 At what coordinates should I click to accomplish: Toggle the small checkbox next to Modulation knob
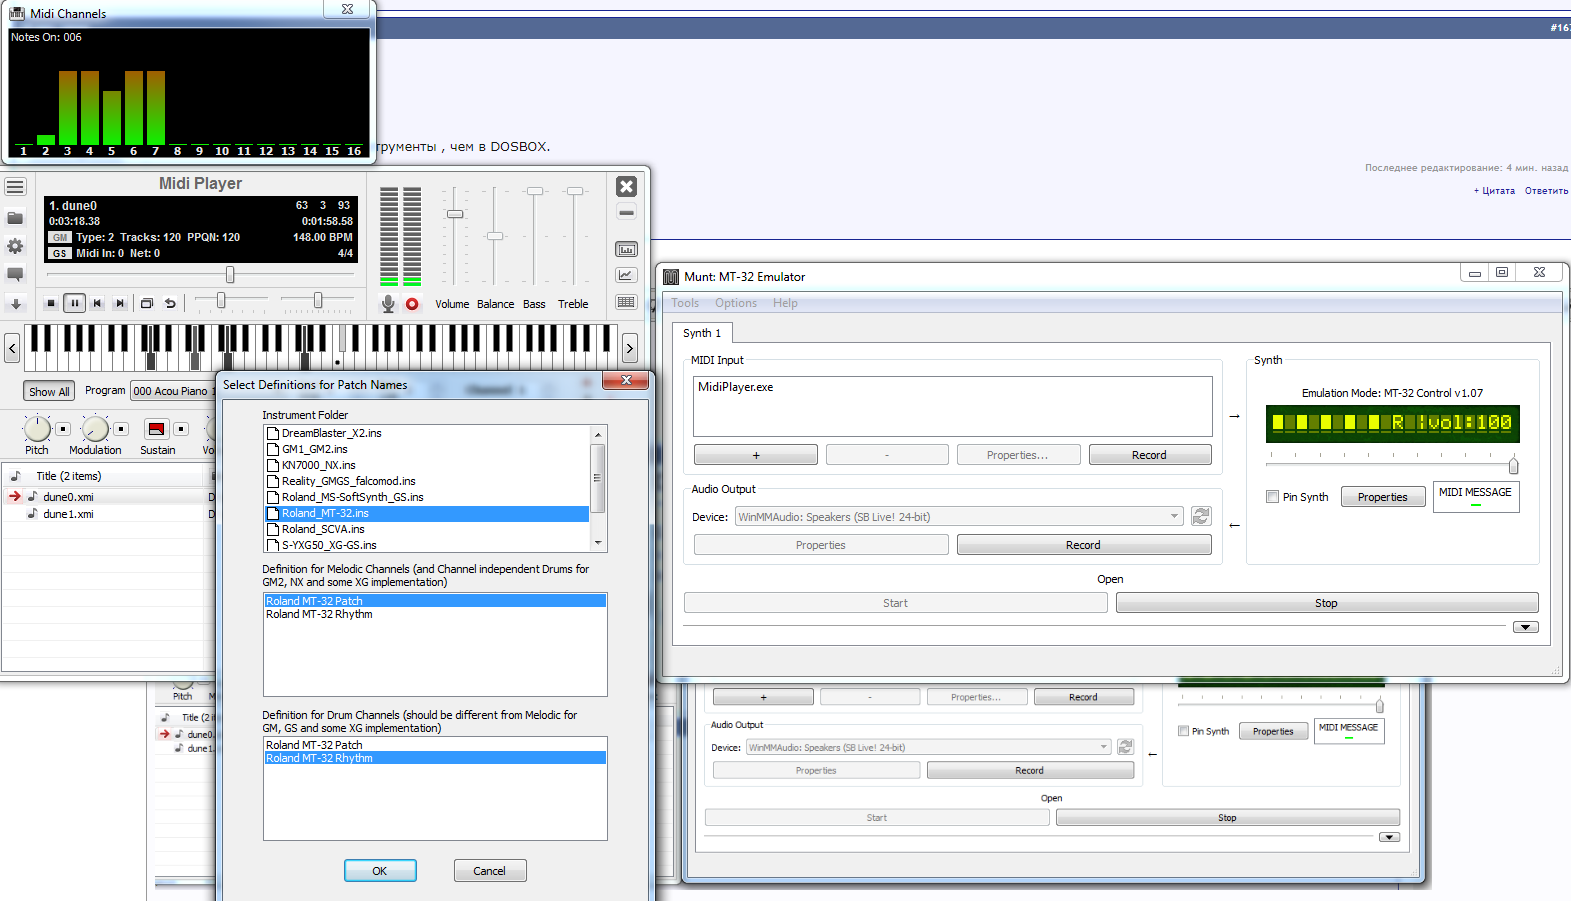pos(121,429)
